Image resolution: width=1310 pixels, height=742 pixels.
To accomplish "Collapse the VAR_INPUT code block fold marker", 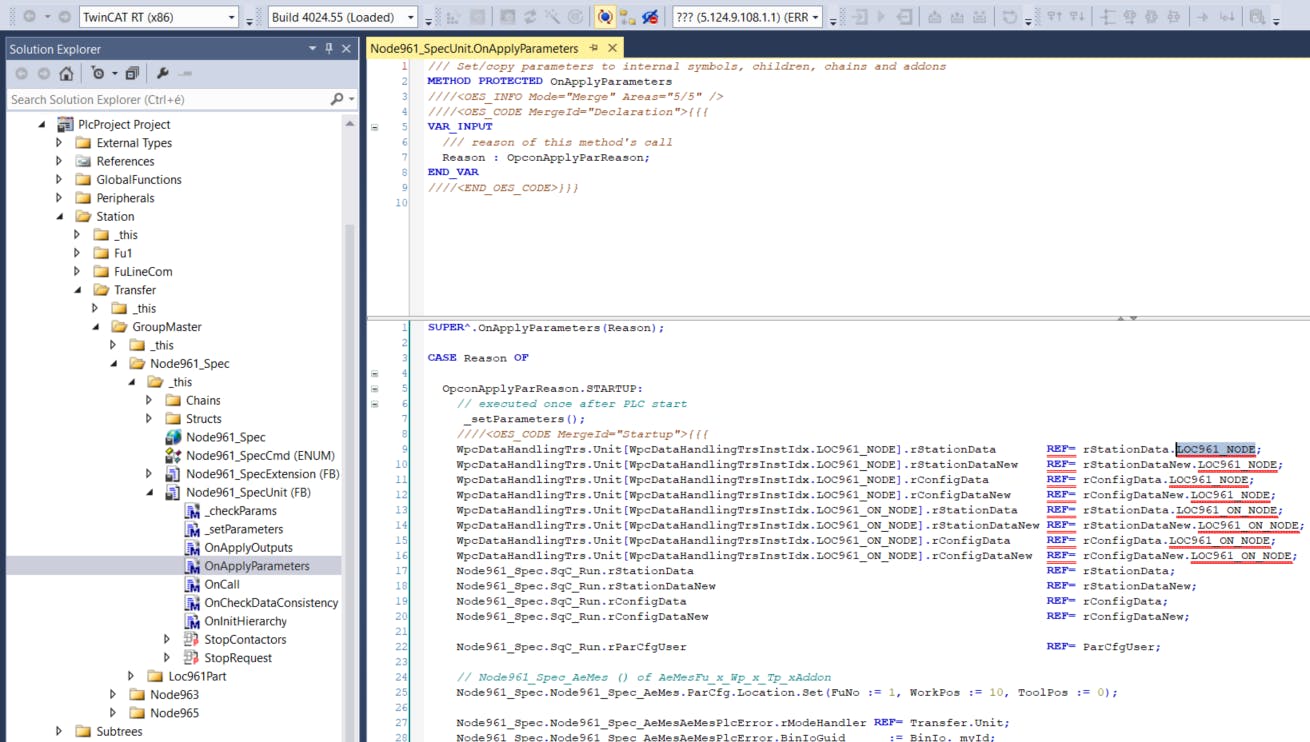I will [375, 127].
